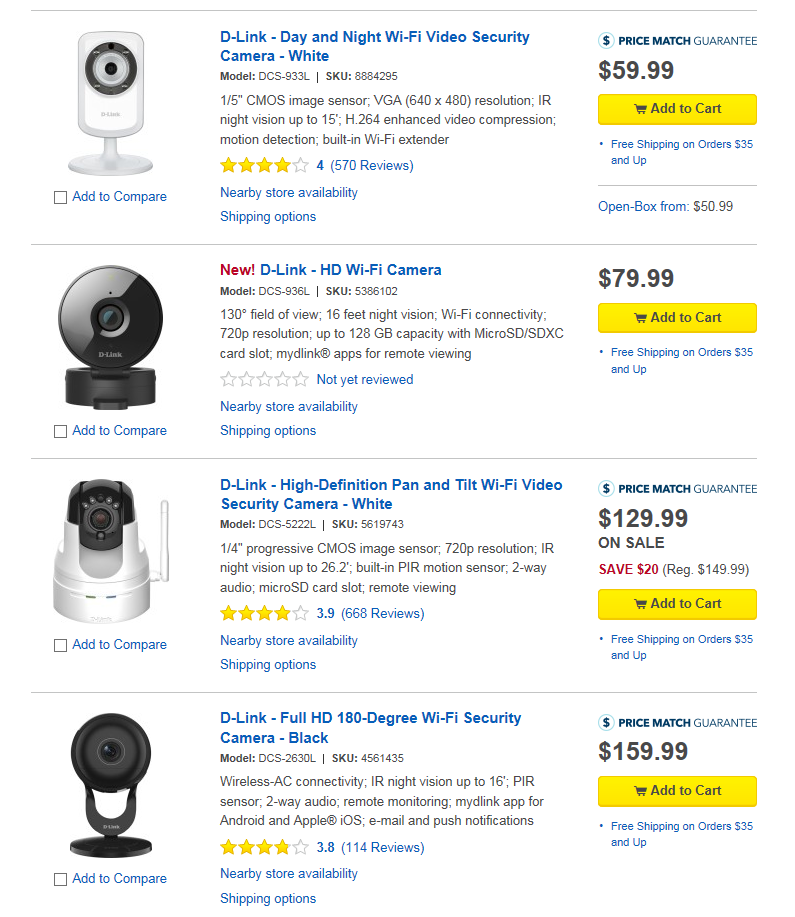The height and width of the screenshot is (917, 795).
Task: Add the $59.99 camera to cart
Action: [677, 109]
